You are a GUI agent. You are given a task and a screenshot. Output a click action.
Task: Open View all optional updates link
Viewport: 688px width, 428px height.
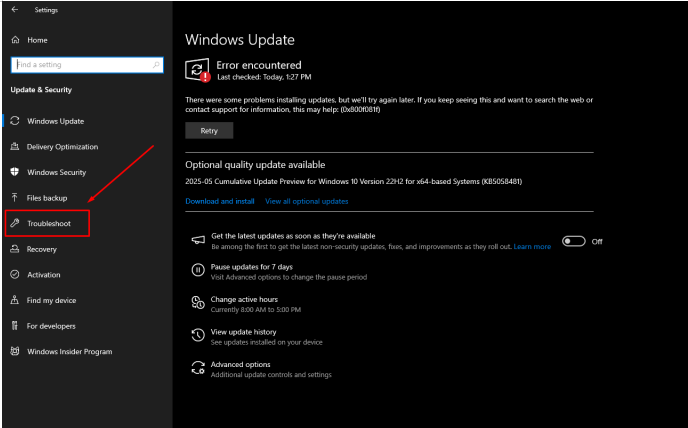click(307, 201)
